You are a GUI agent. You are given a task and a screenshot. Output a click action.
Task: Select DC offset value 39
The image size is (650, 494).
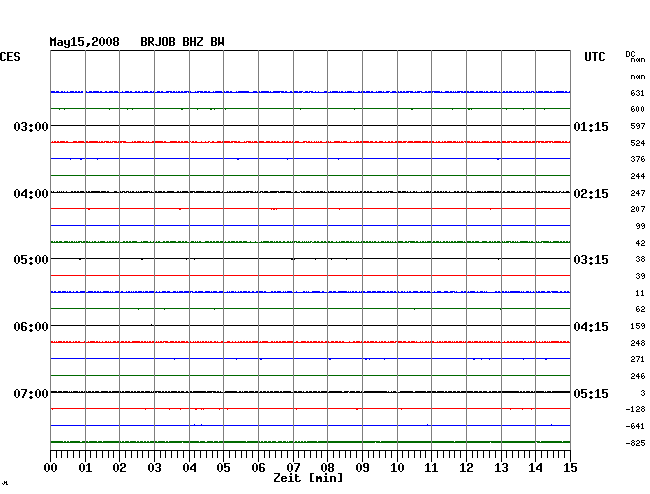click(x=640, y=276)
